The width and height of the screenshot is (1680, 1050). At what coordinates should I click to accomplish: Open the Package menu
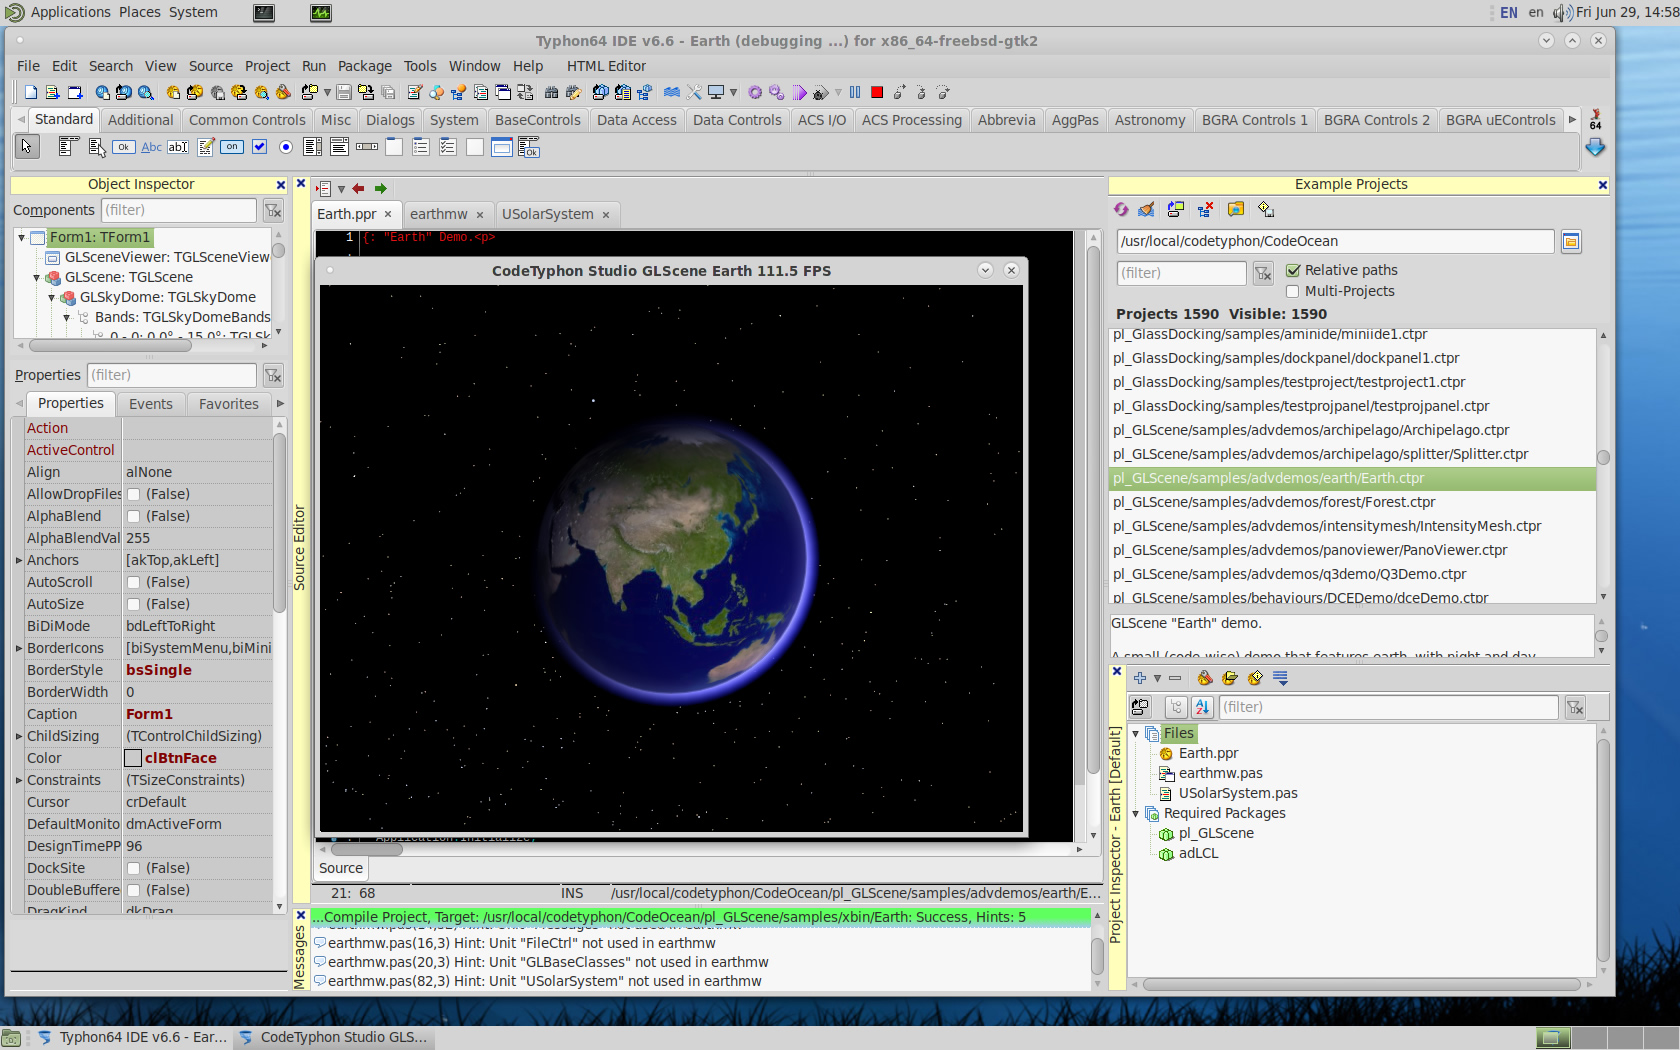click(364, 66)
